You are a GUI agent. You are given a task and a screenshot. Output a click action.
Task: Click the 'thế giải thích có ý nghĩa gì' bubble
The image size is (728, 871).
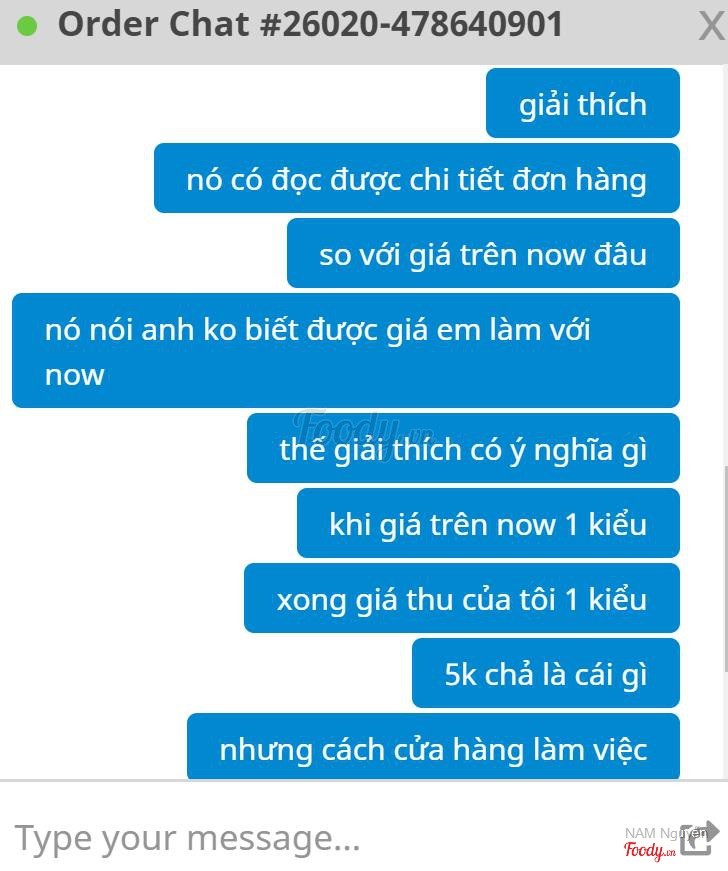click(x=463, y=448)
